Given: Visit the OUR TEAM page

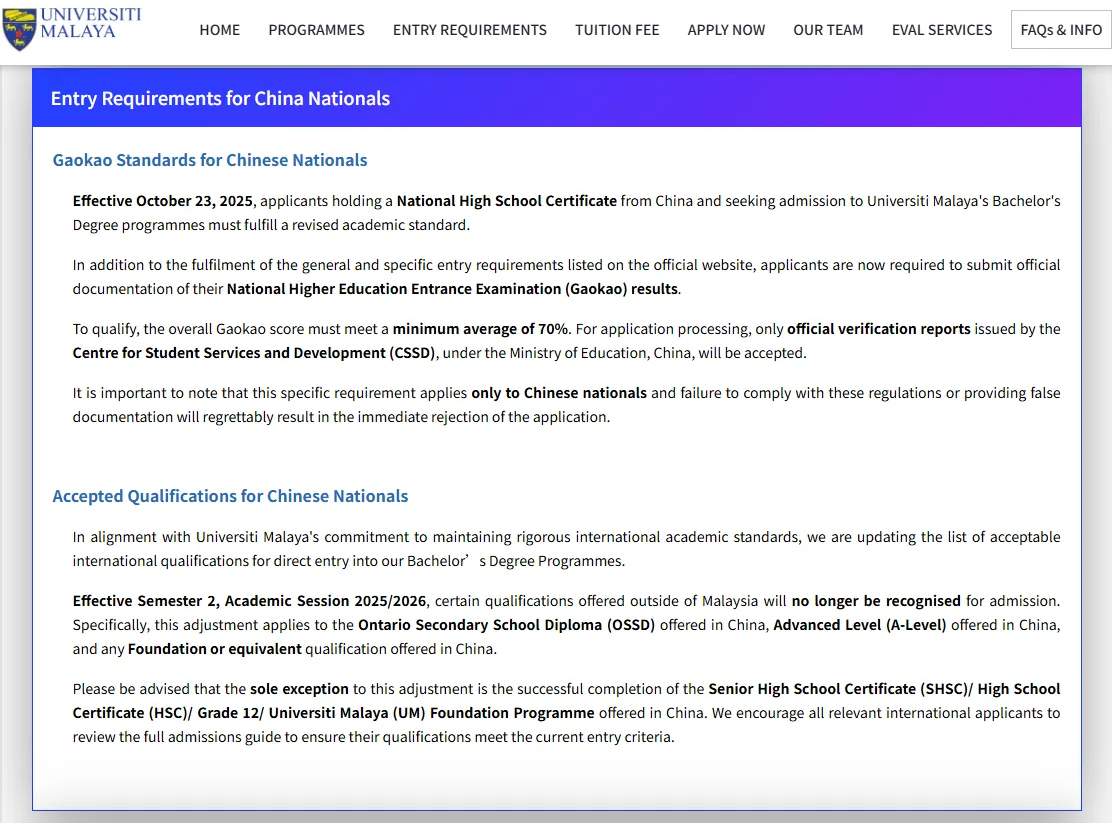Looking at the screenshot, I should click(x=828, y=30).
